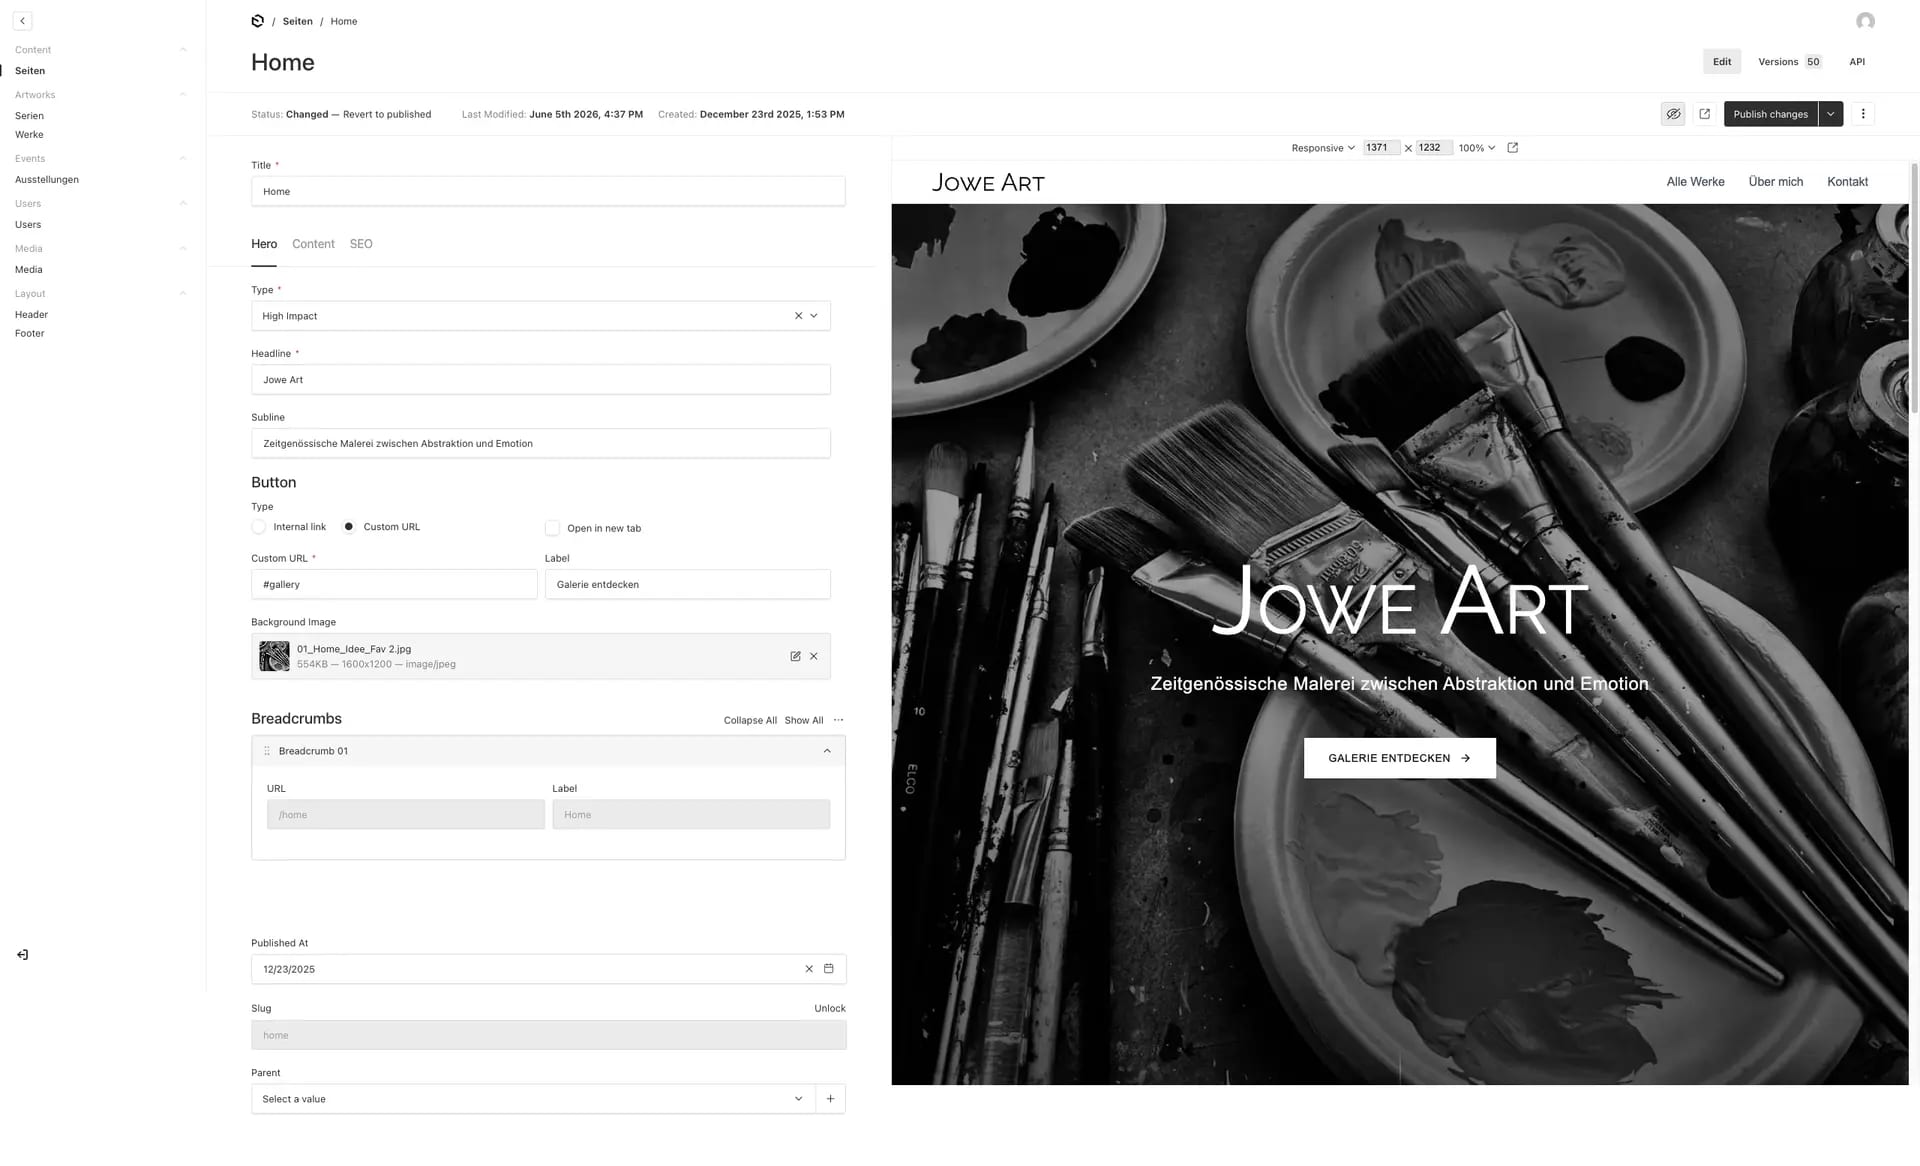Click the Publish changes button
Image resolution: width=1920 pixels, height=1166 pixels.
1770,114
